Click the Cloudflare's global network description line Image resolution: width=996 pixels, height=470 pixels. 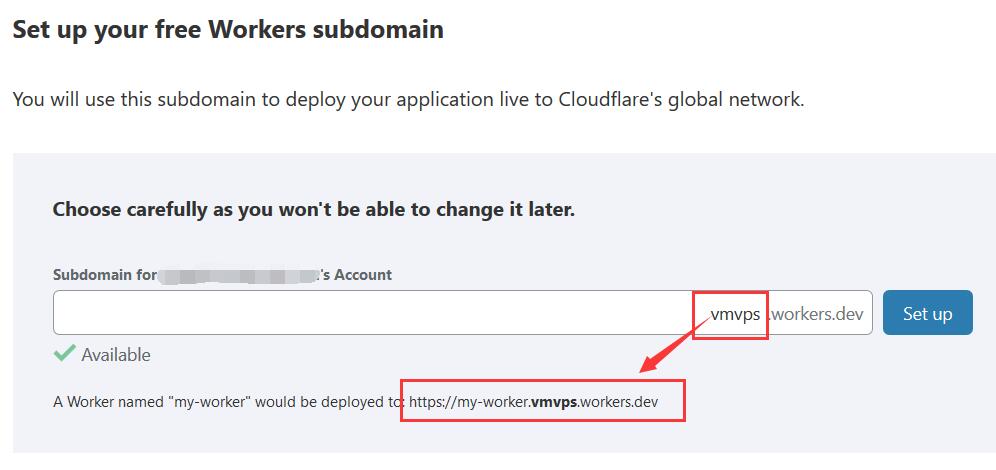tap(408, 100)
